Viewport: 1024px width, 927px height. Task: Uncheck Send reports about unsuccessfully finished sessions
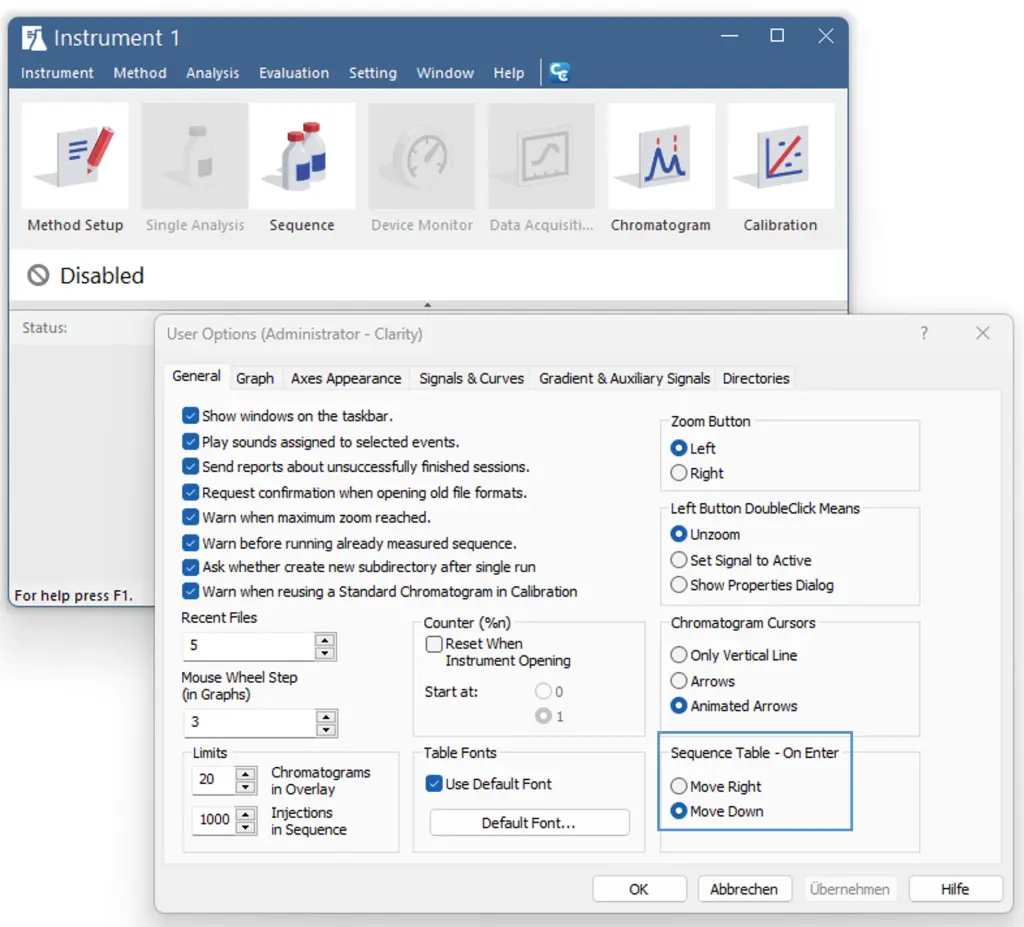point(190,466)
